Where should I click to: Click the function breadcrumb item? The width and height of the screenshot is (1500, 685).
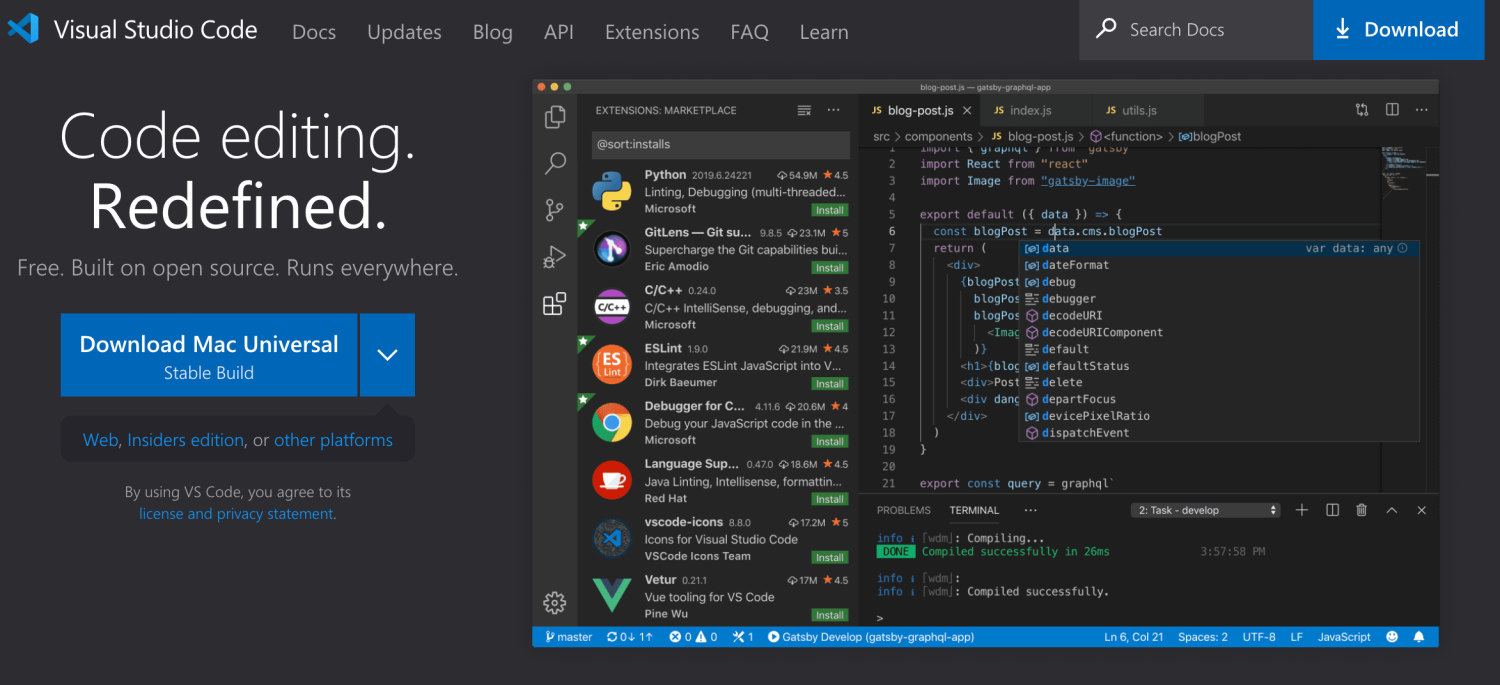click(1127, 136)
